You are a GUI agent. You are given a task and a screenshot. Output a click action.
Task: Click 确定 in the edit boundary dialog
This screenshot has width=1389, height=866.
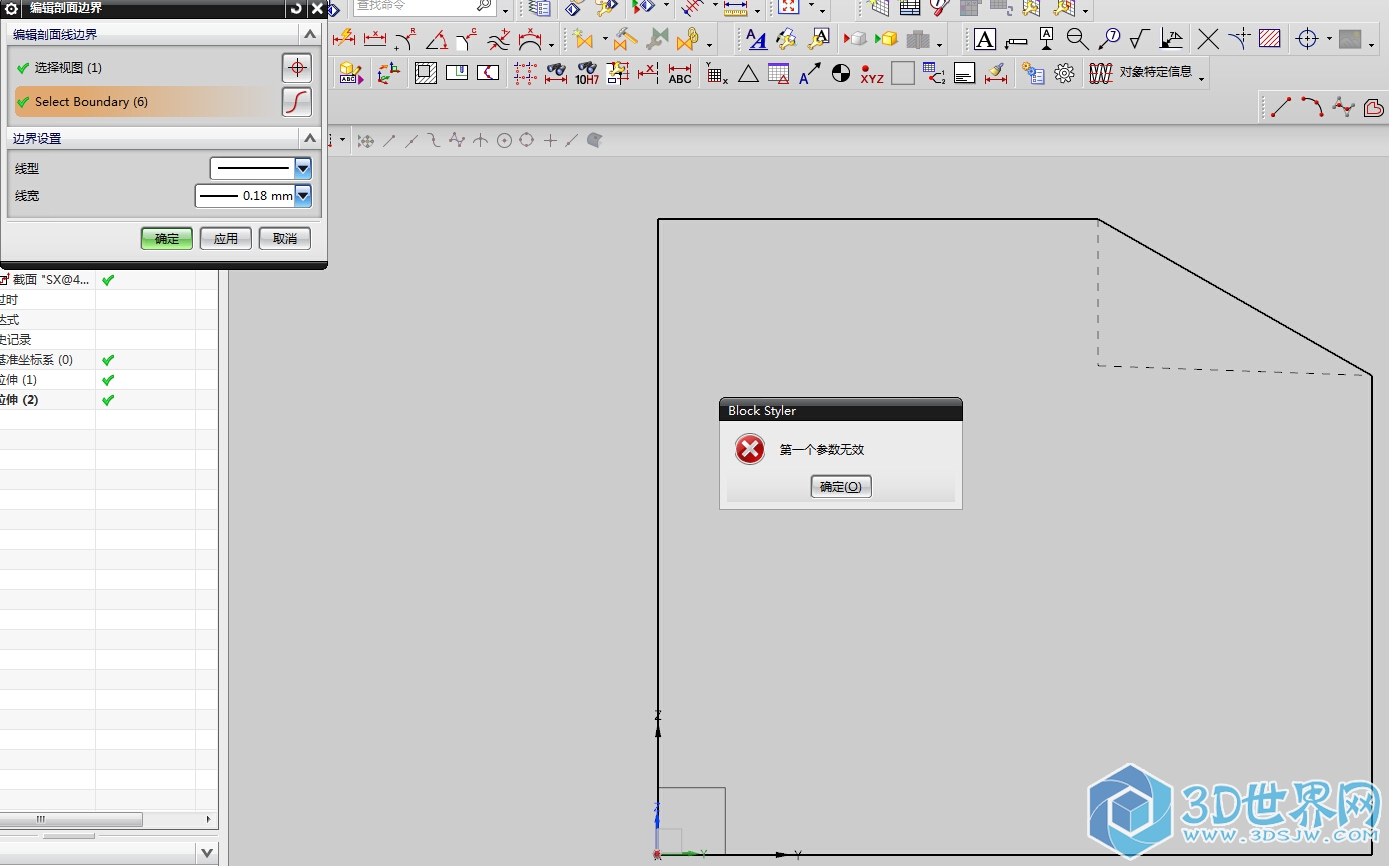point(167,238)
